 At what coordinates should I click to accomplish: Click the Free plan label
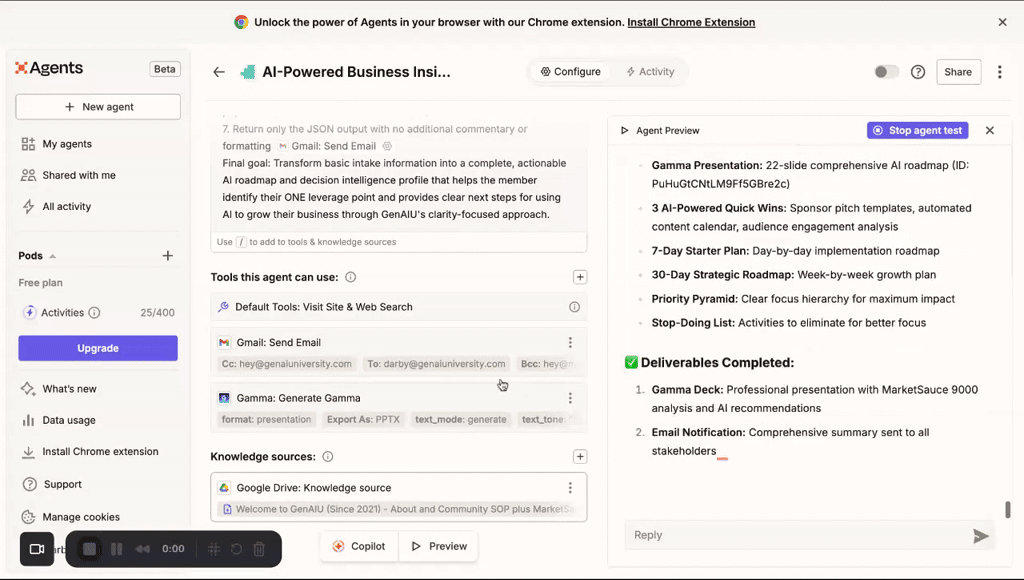click(40, 283)
